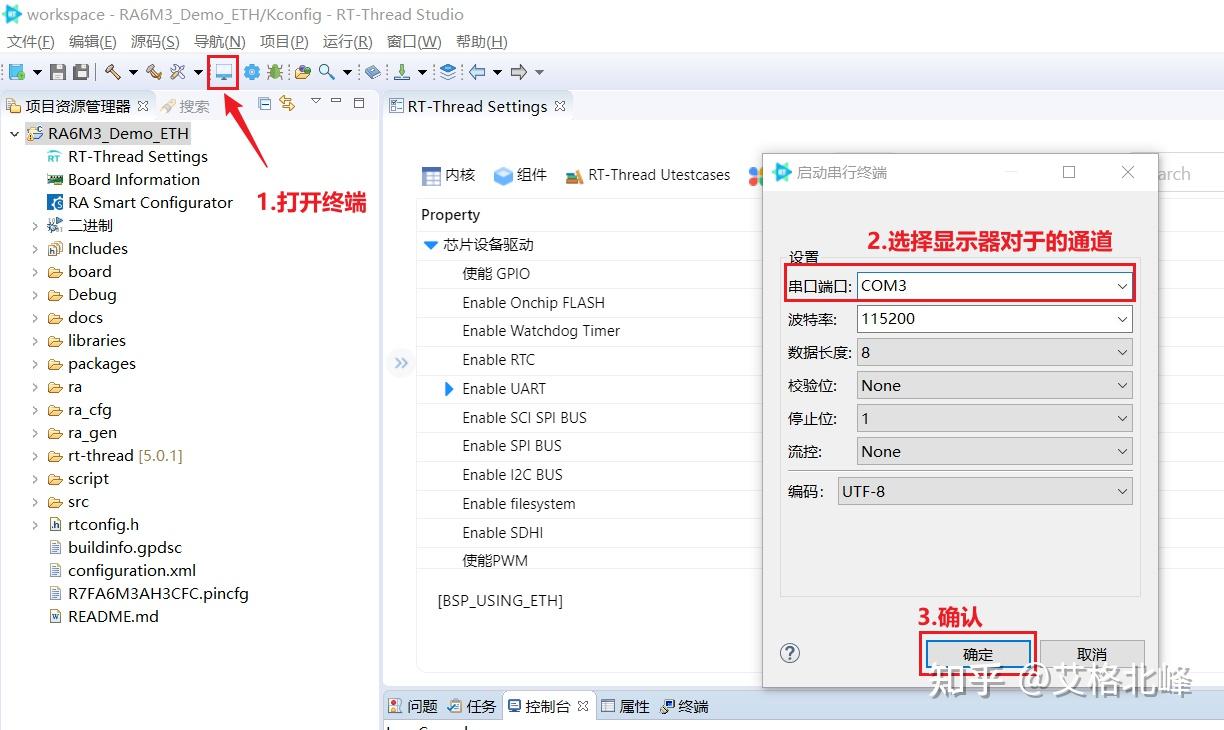
Task: Click the New project toolbar icon
Action: pyautogui.click(x=16, y=72)
